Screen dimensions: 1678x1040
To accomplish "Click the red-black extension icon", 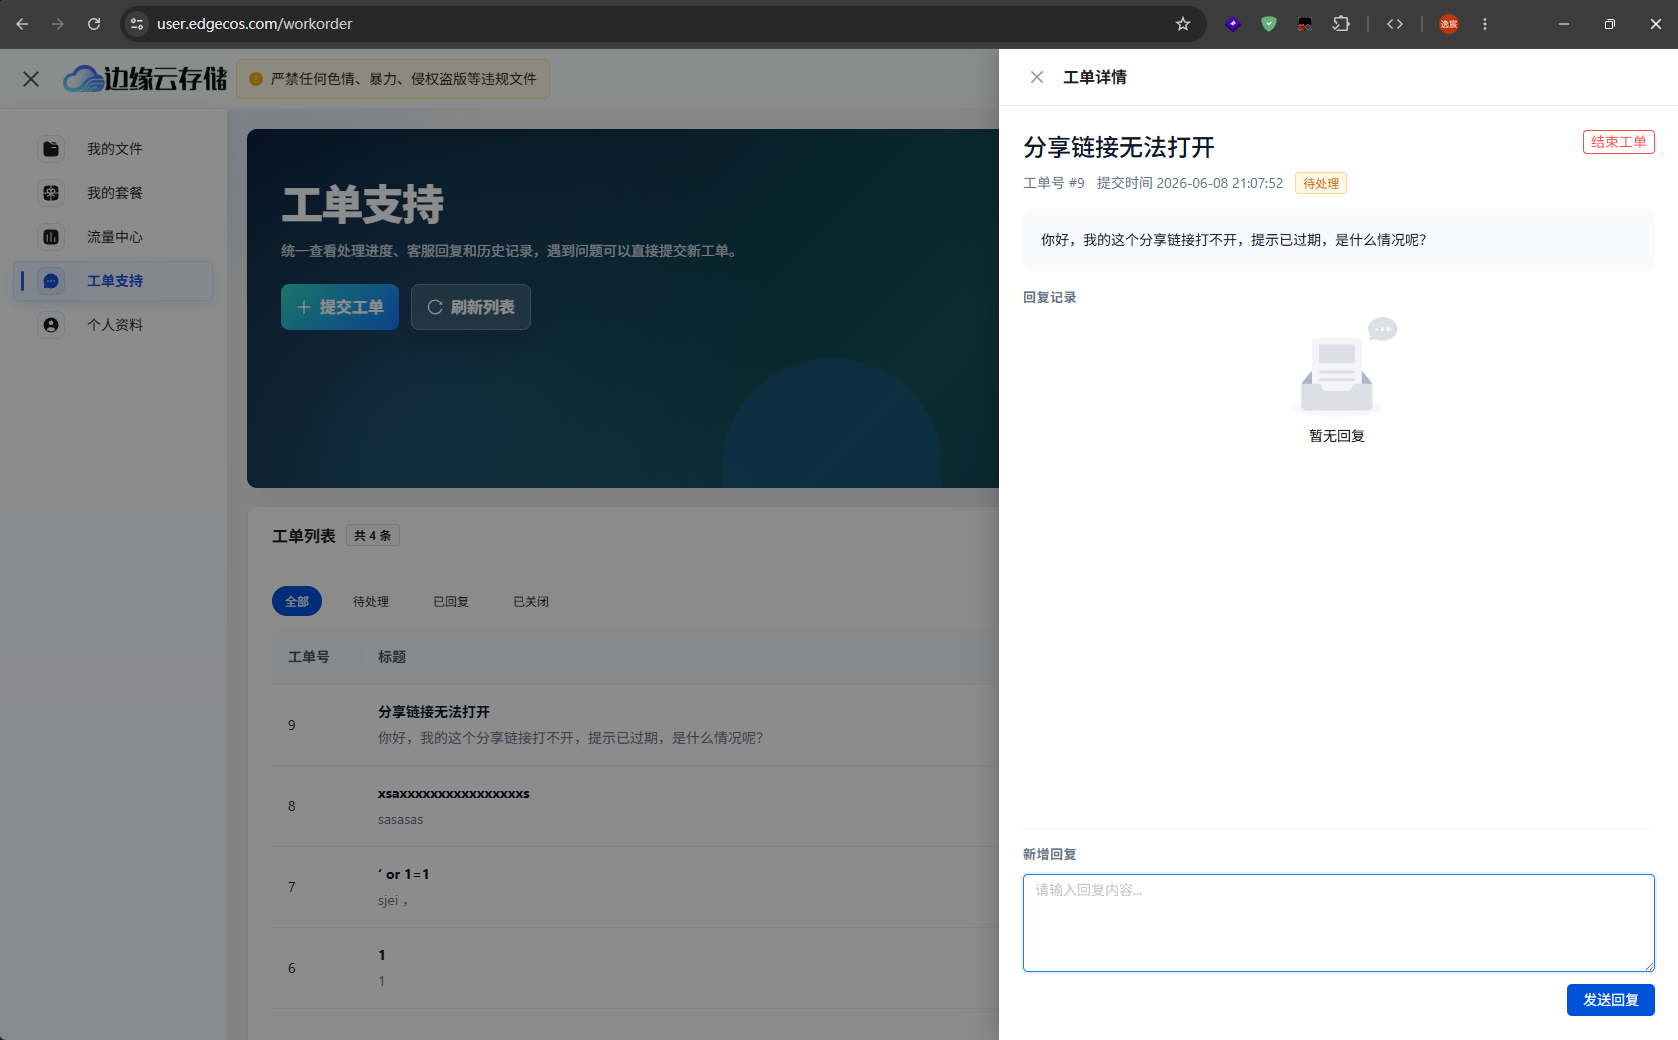I will tap(1305, 24).
